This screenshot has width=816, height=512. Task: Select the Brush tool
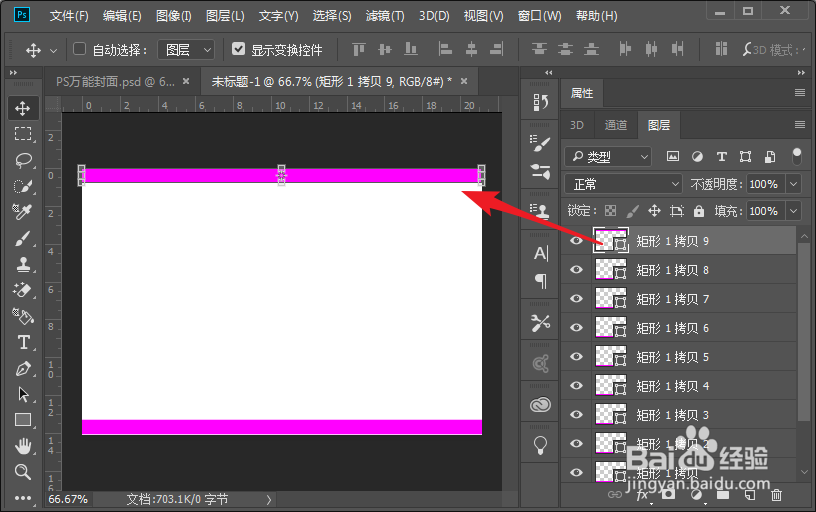22,238
